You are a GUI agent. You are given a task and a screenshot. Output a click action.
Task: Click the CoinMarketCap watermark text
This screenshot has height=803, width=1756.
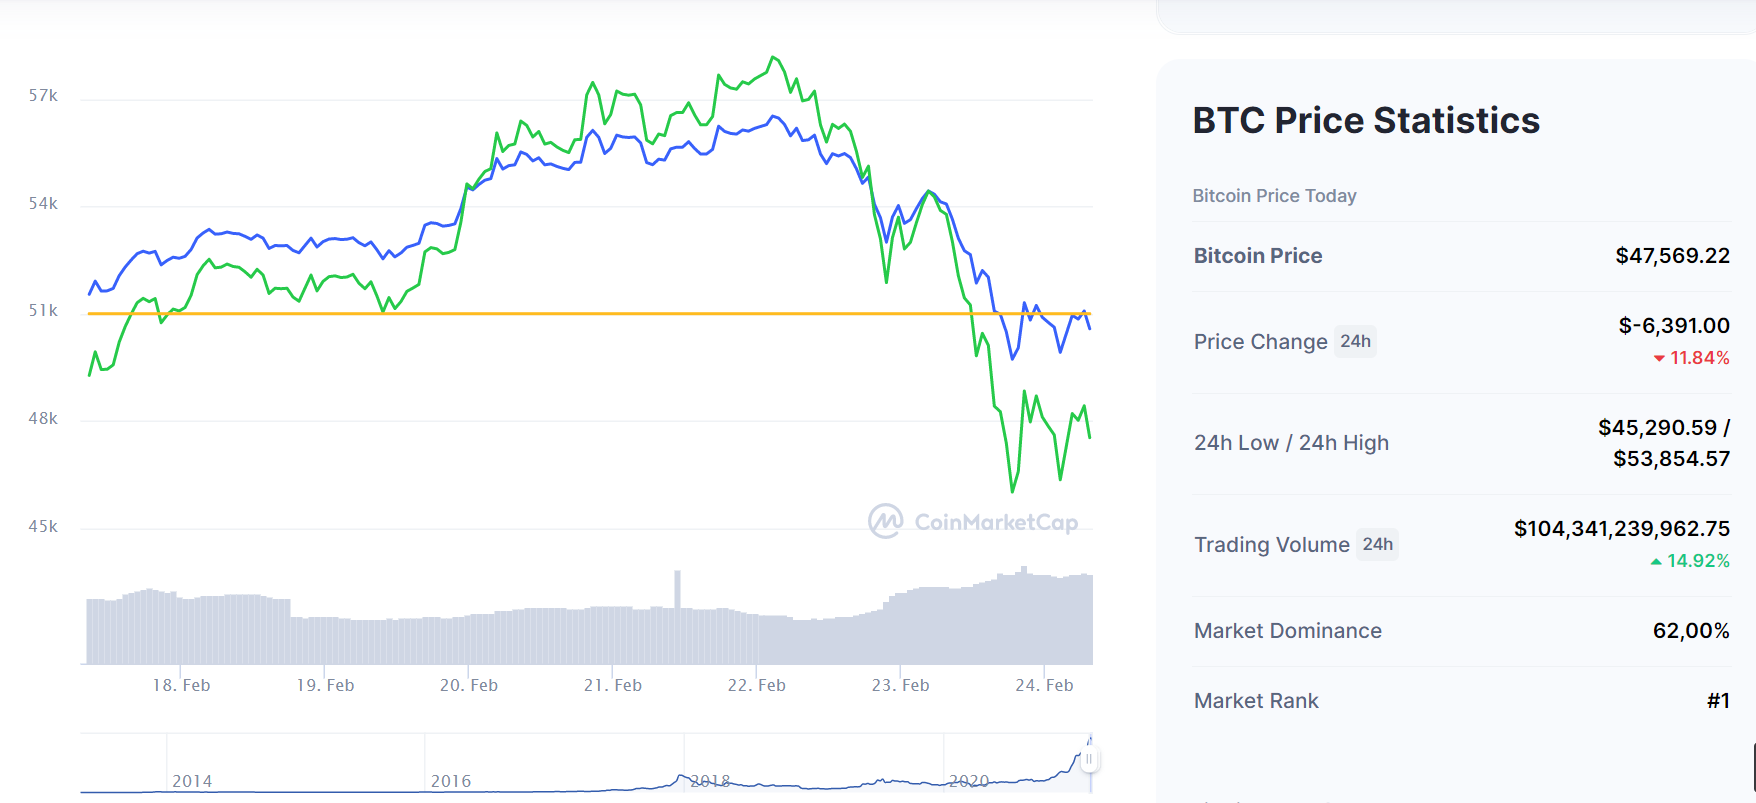pos(996,522)
